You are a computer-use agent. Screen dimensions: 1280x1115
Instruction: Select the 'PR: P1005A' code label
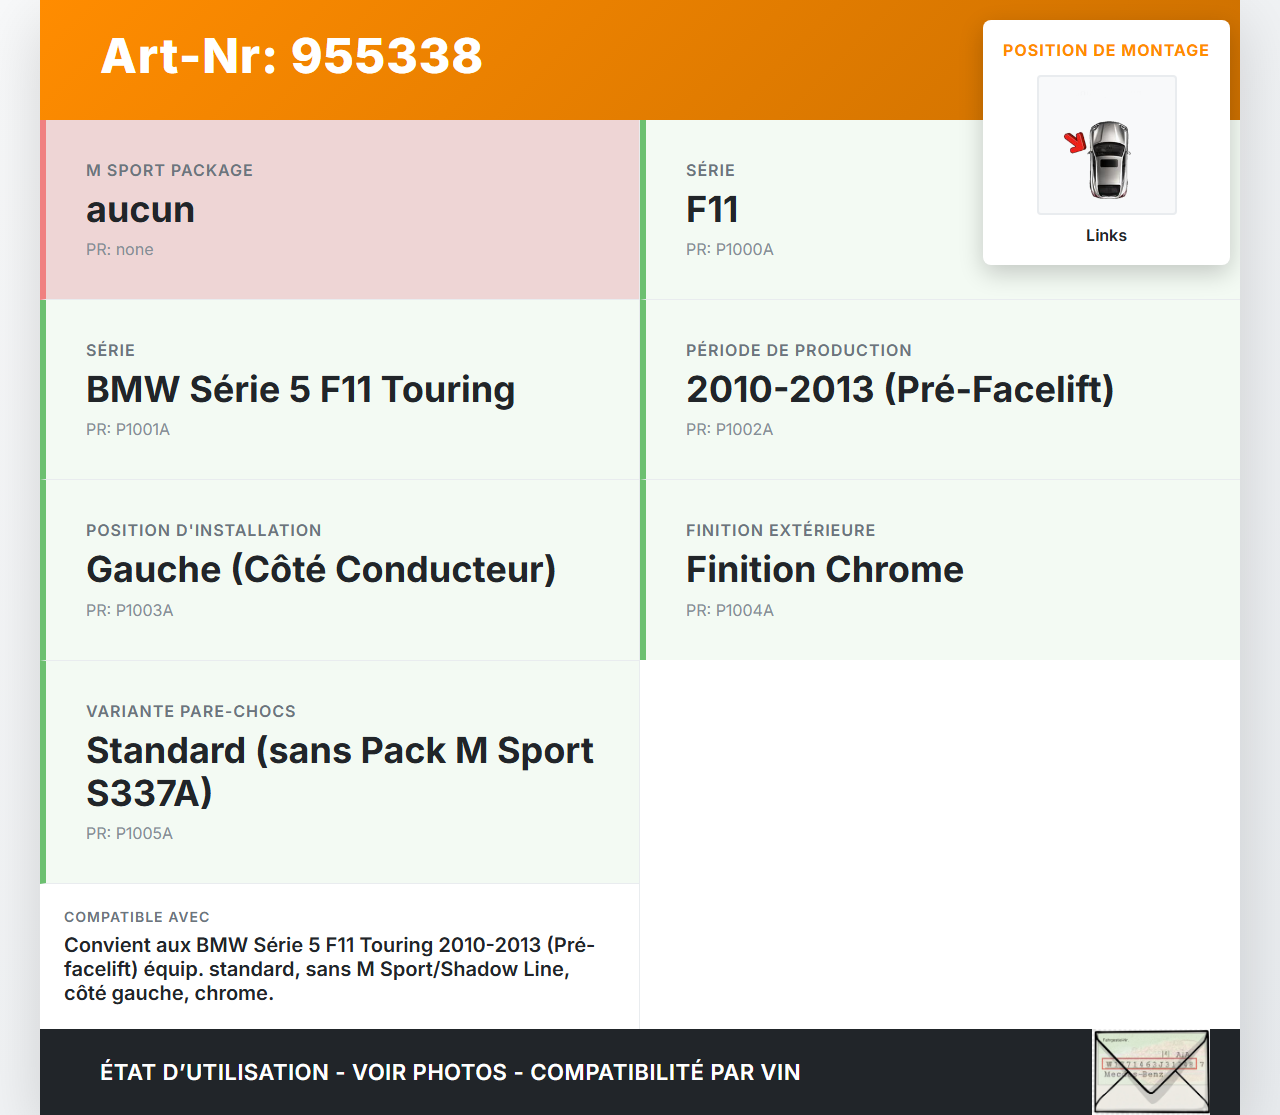pyautogui.click(x=129, y=834)
